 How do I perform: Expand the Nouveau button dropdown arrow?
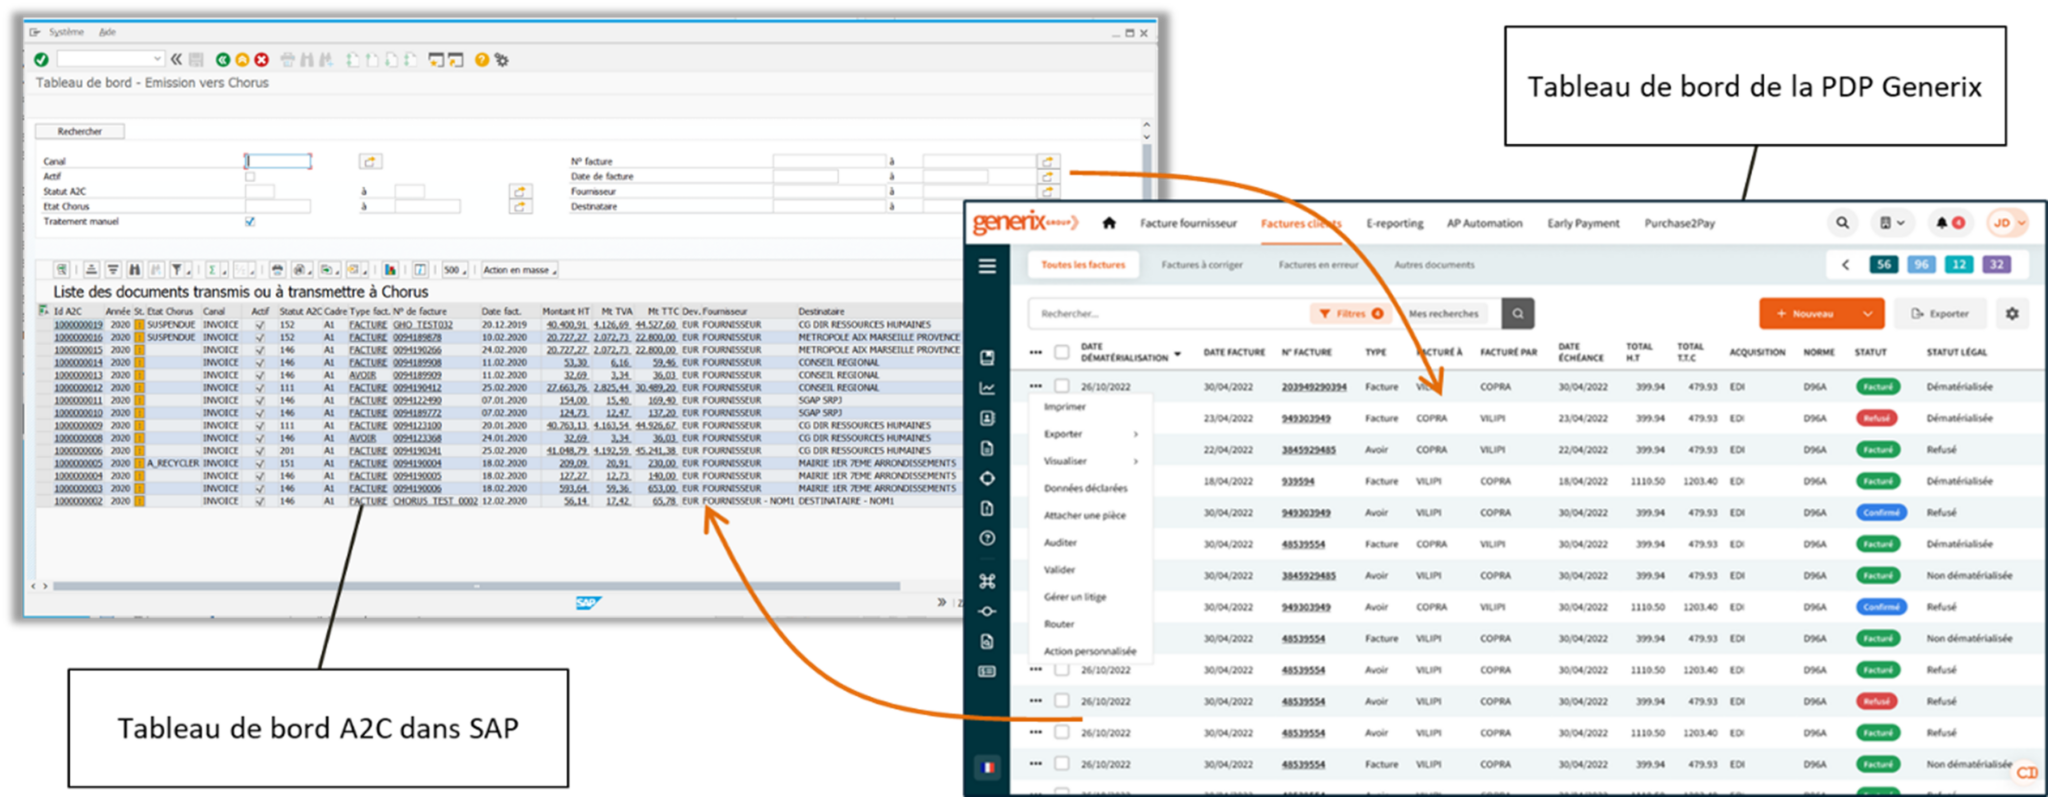click(1867, 314)
